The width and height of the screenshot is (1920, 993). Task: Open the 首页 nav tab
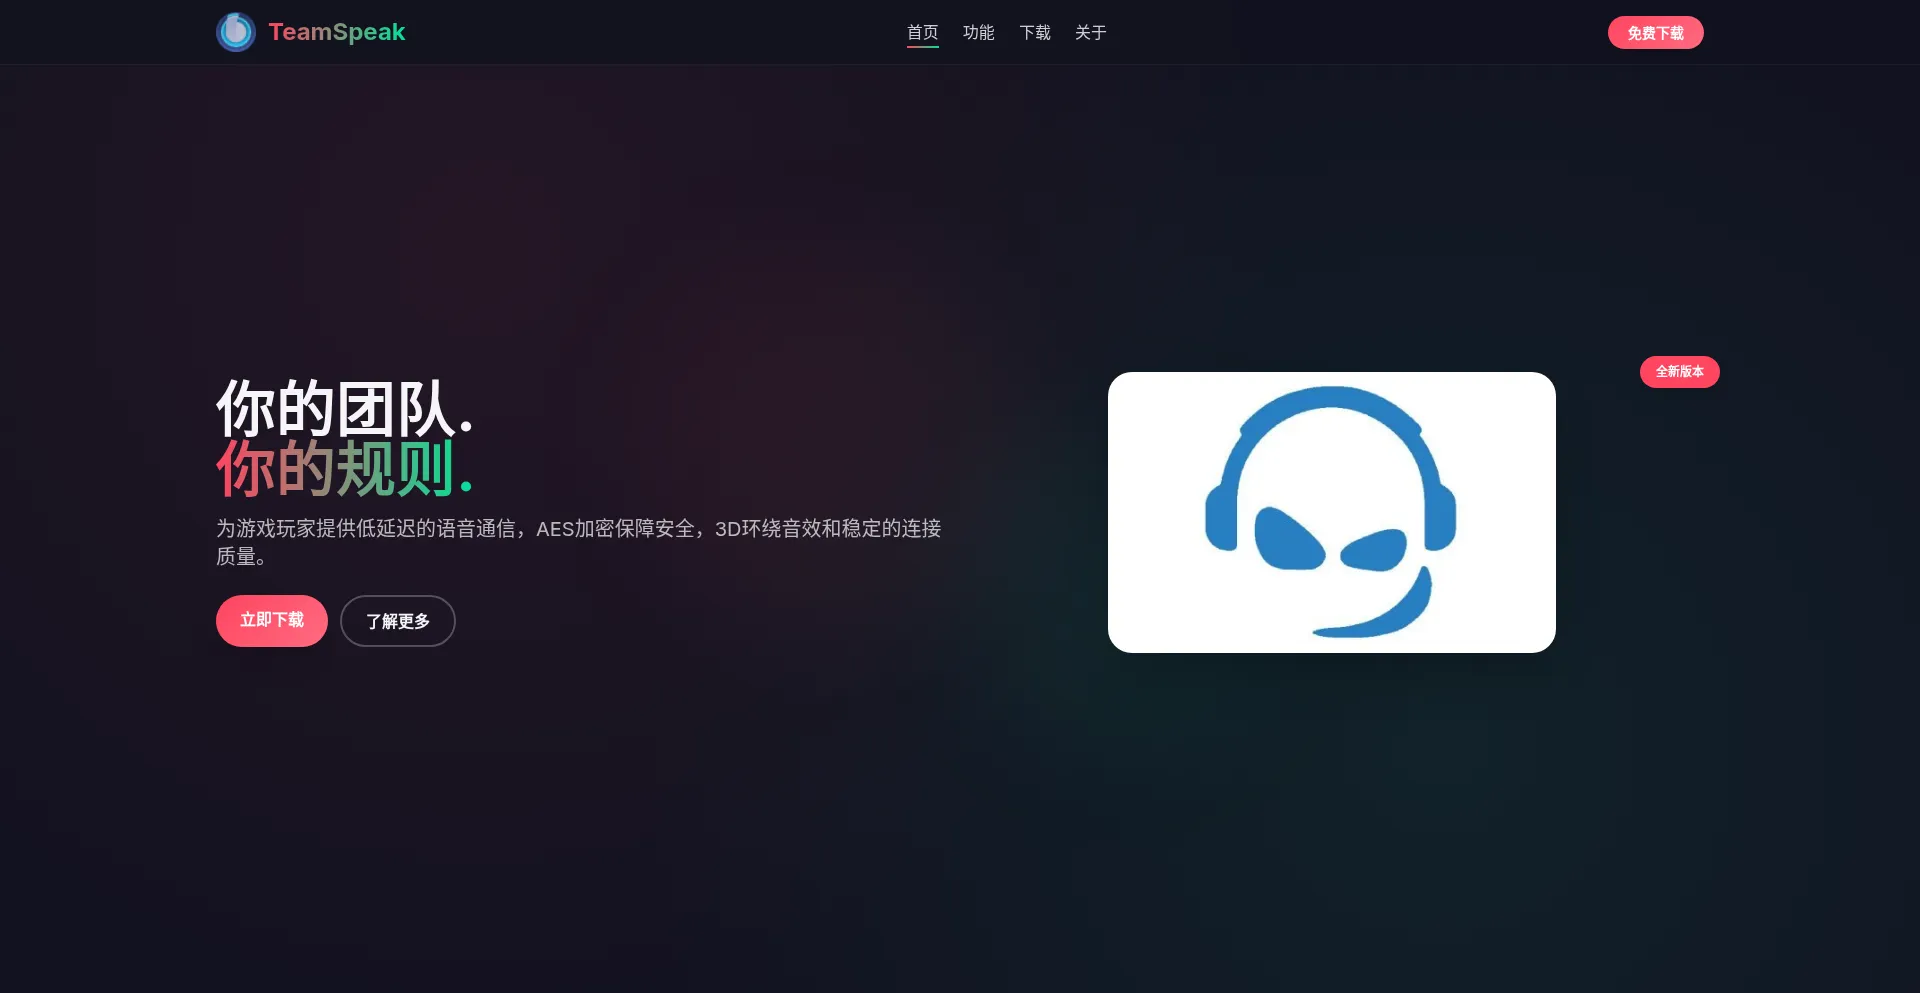point(922,33)
